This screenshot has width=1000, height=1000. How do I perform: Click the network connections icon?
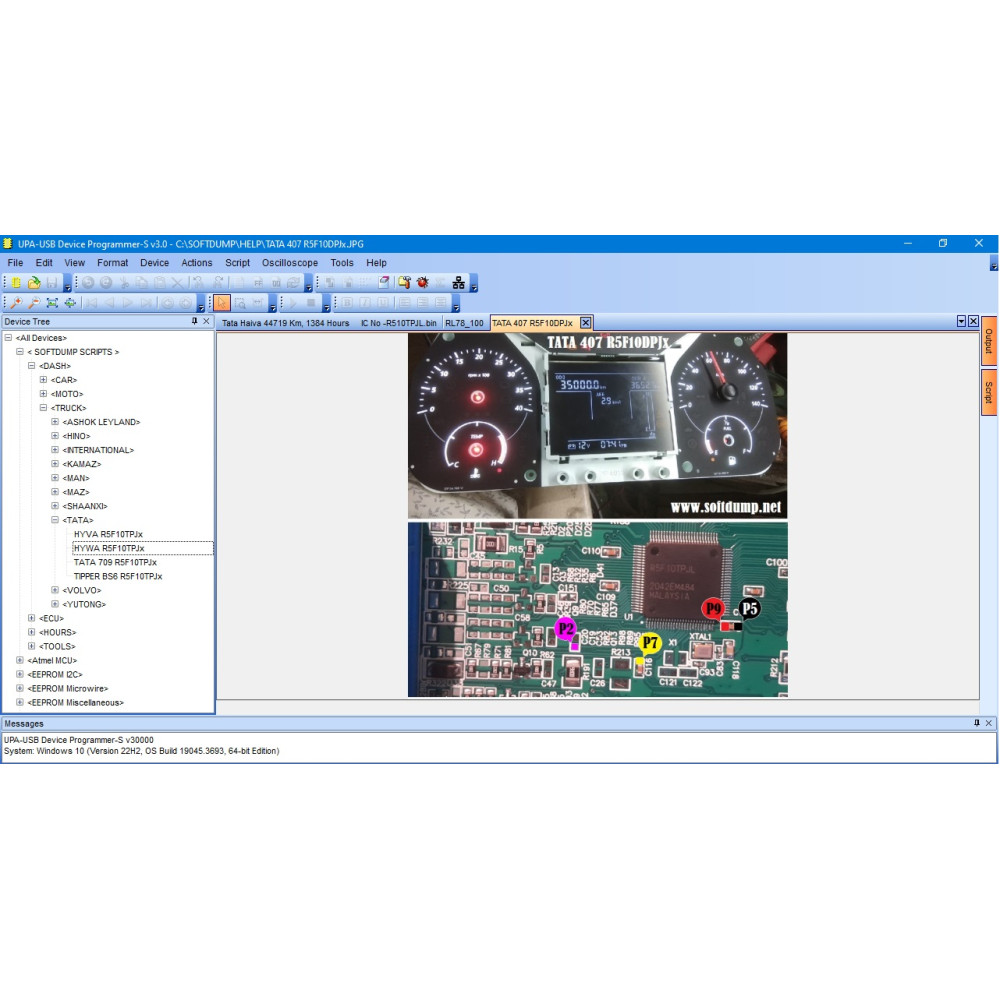(x=459, y=283)
